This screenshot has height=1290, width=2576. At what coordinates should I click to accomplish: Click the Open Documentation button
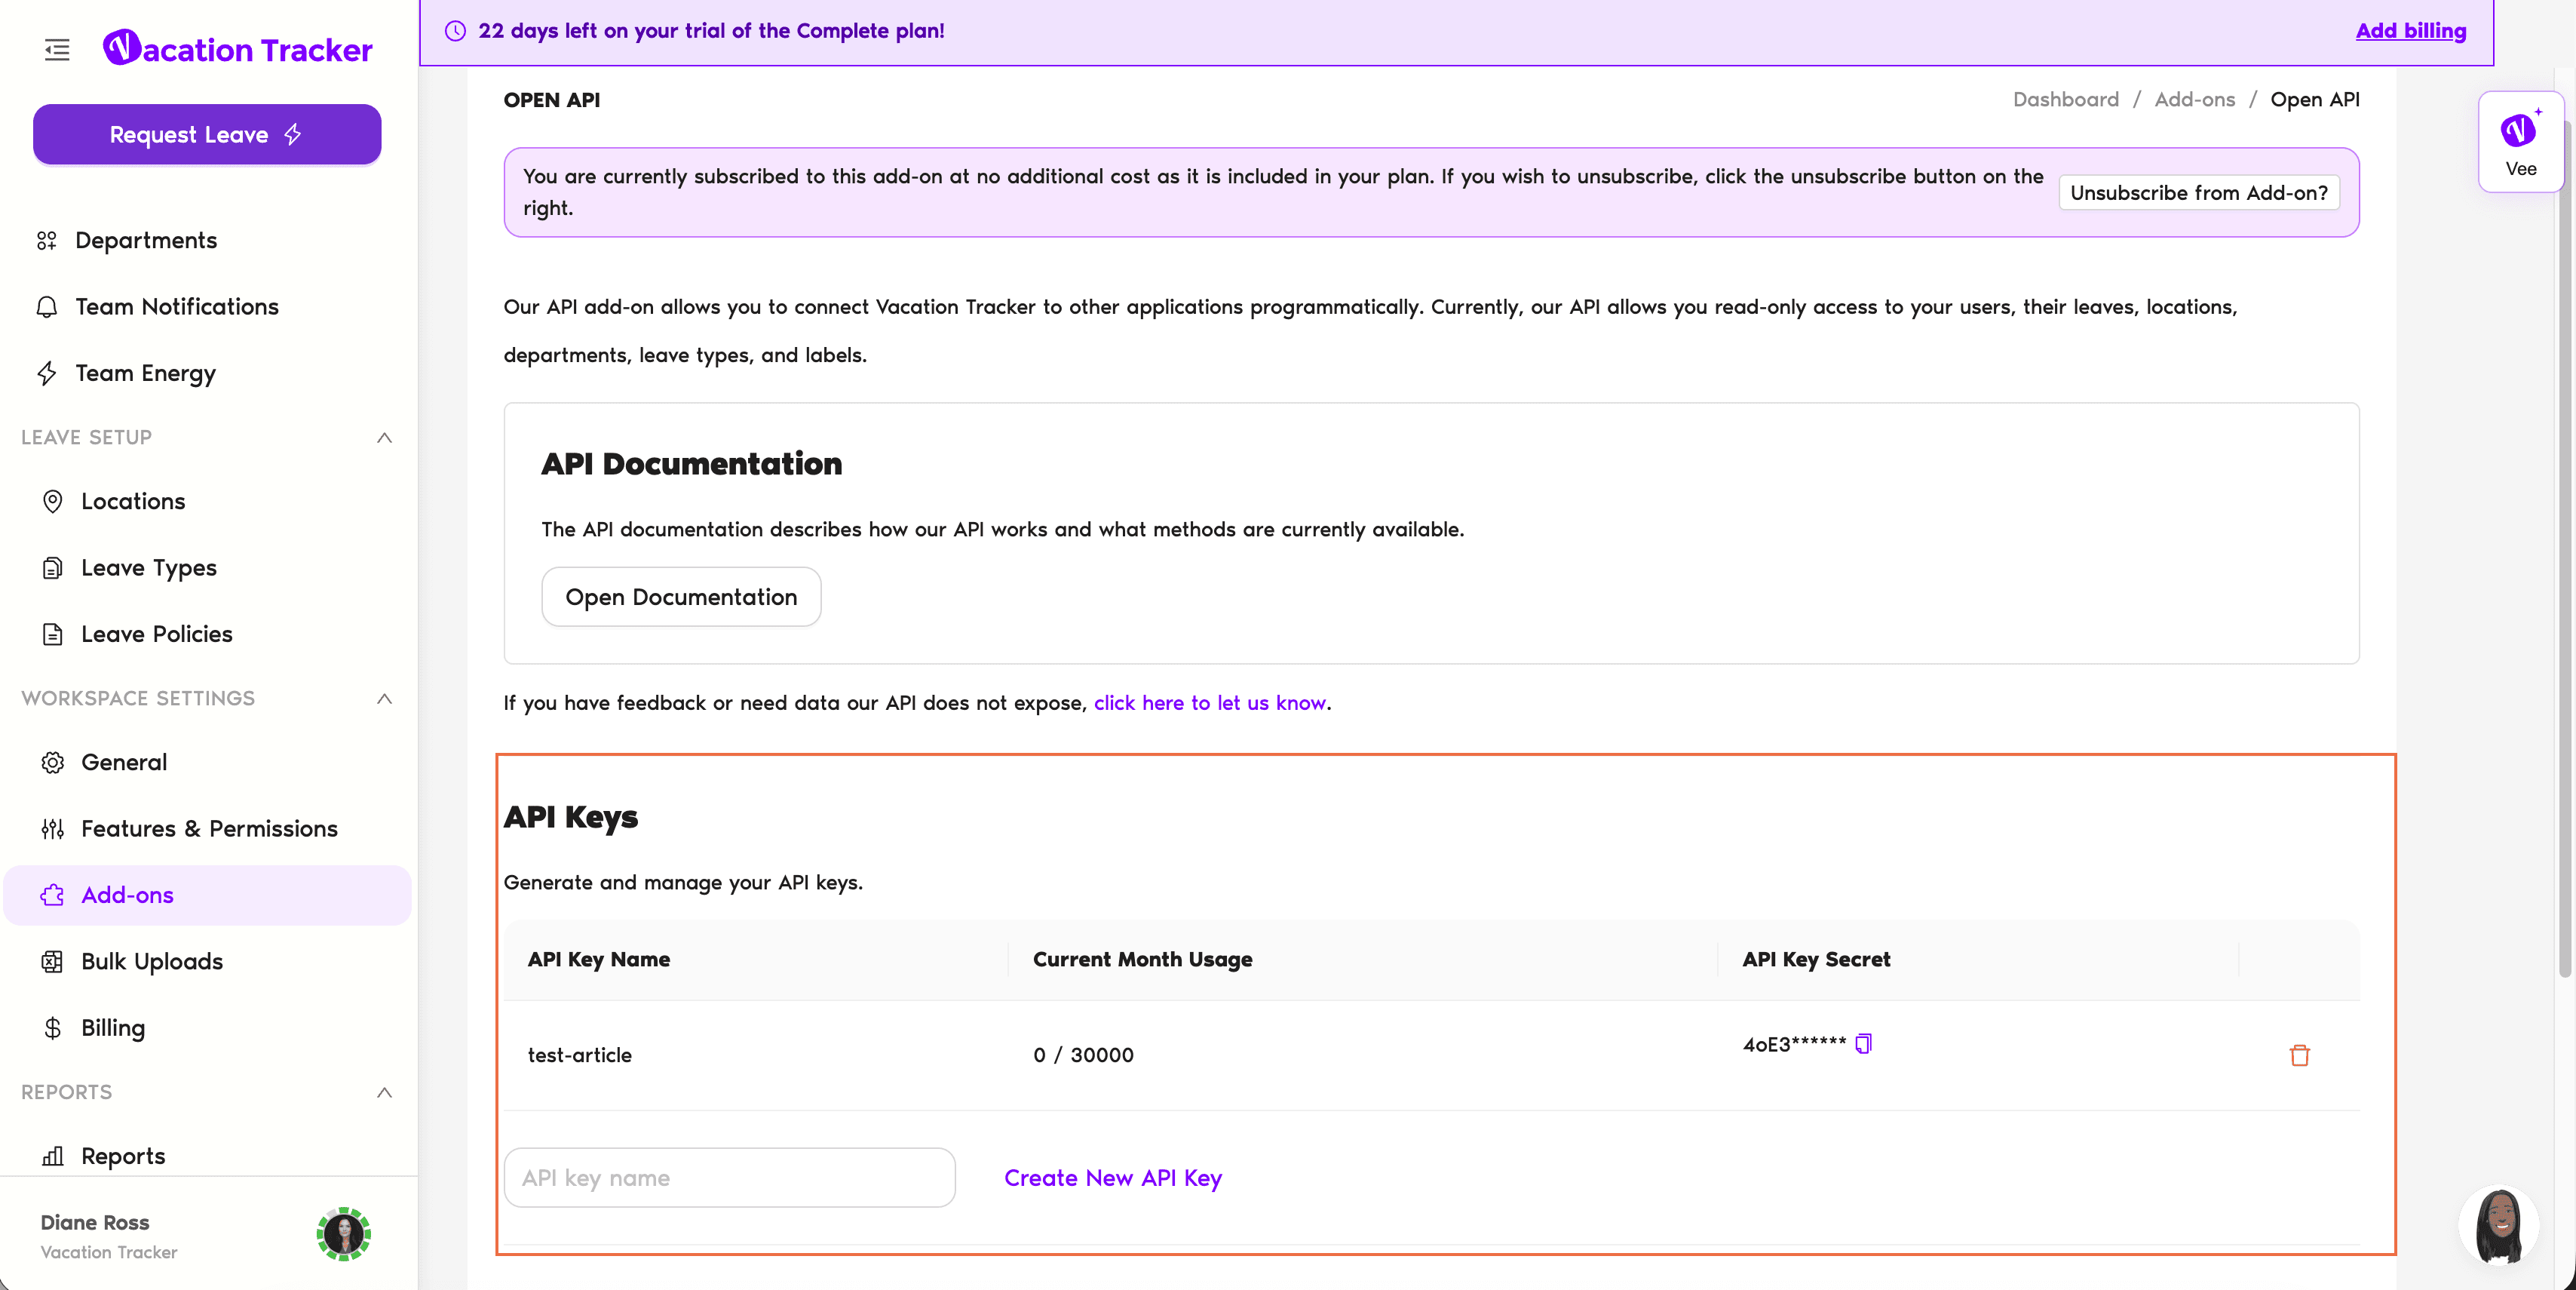(x=681, y=597)
